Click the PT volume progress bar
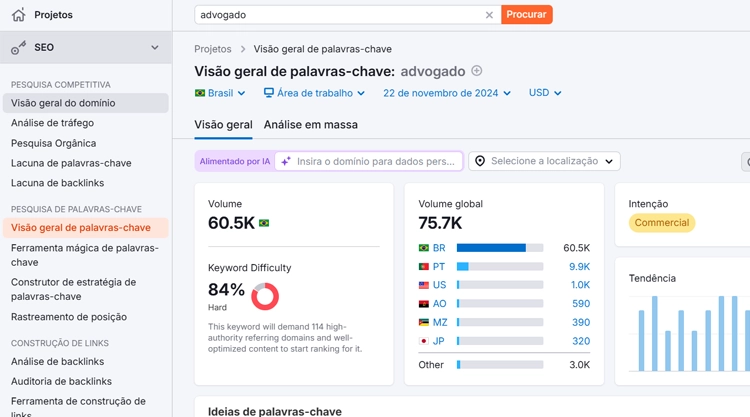Image resolution: width=750 pixels, height=417 pixels. pos(500,266)
